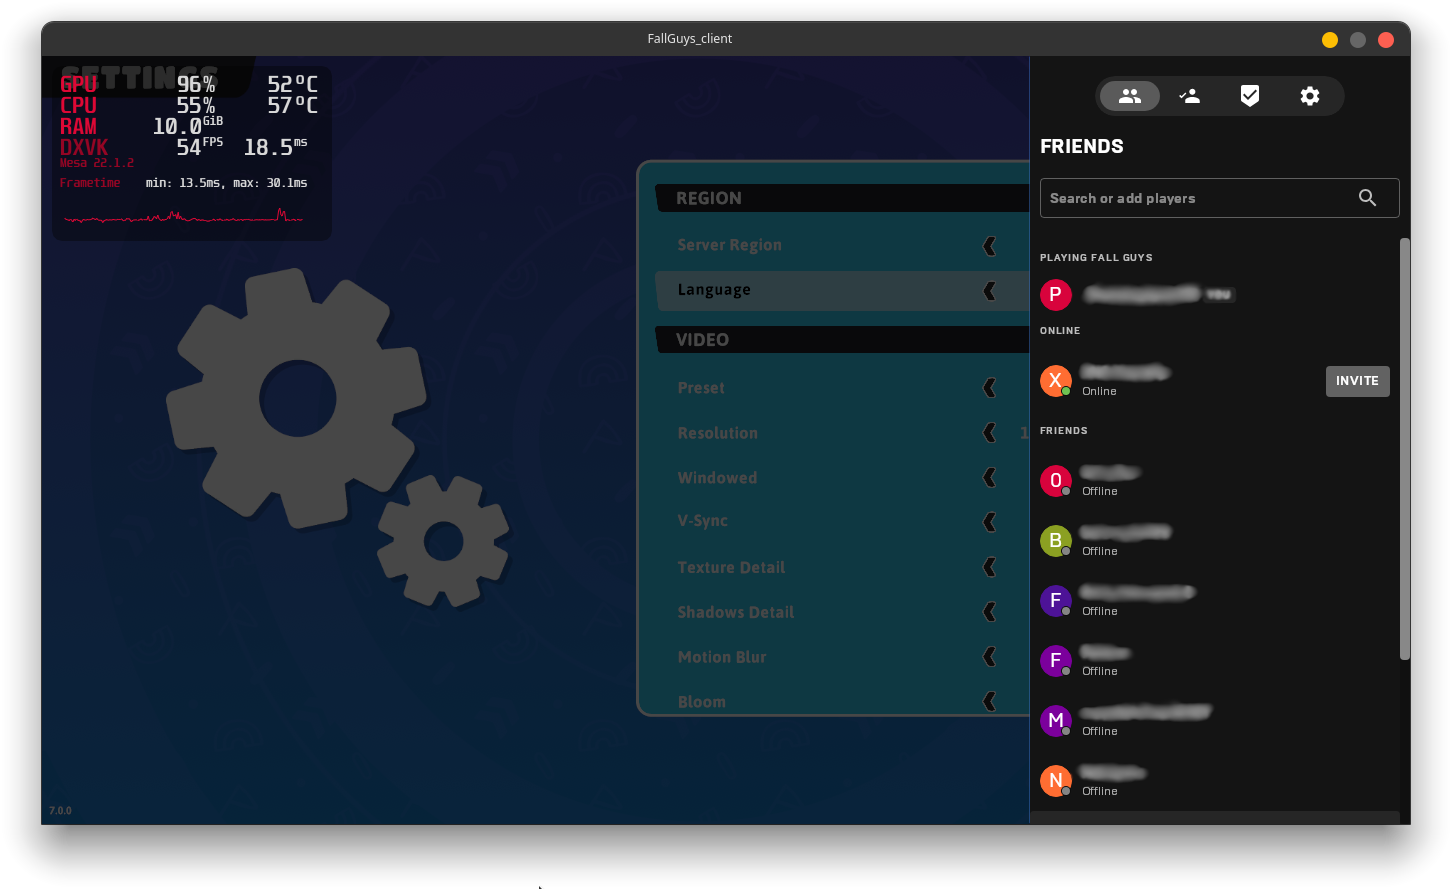1452x889 pixels.
Task: Click the FallGuys_client title bar text
Action: (x=690, y=39)
